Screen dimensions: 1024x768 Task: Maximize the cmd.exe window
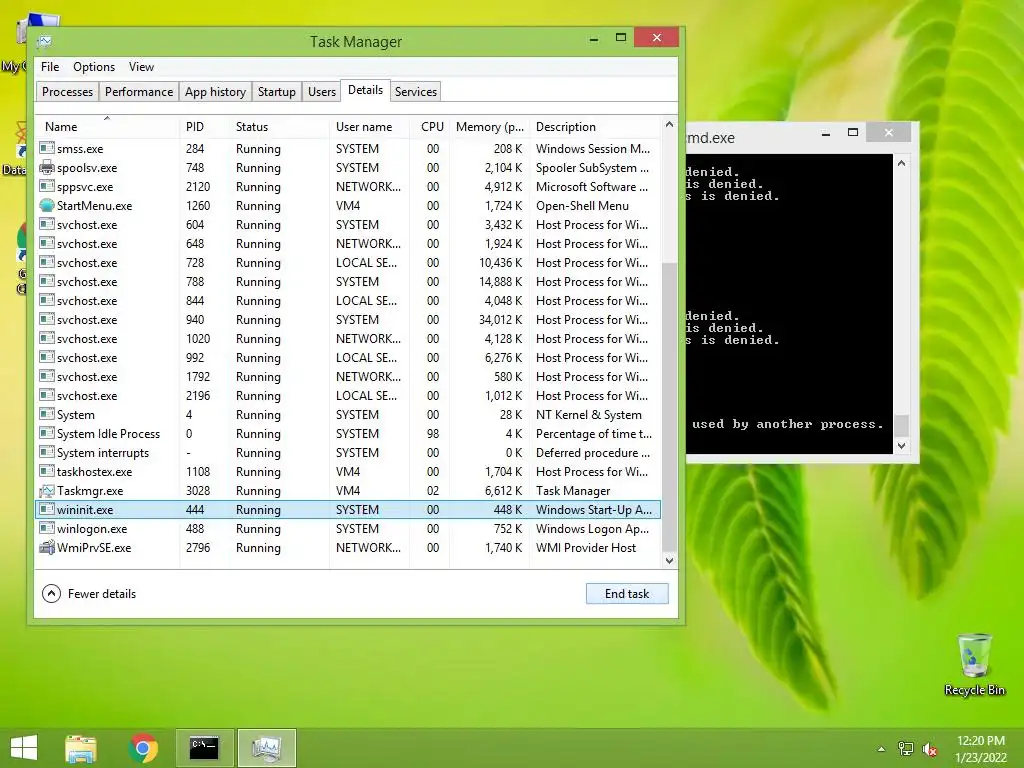tap(853, 133)
